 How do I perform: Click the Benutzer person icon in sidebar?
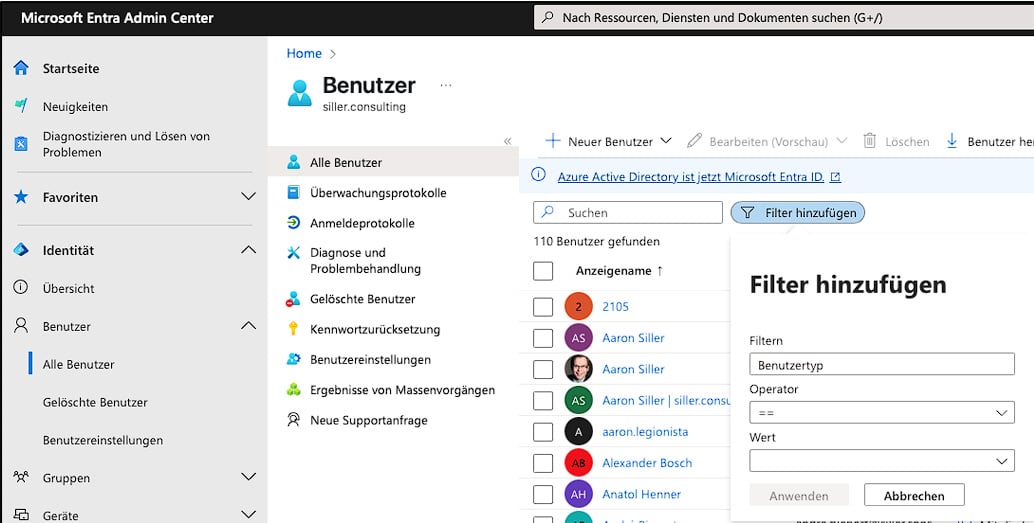coord(21,325)
